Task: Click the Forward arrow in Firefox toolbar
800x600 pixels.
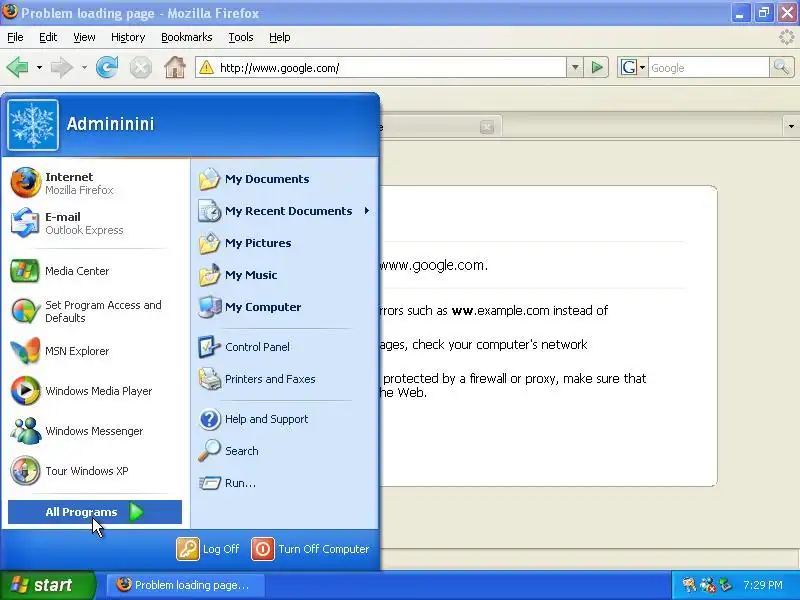Action: 62,67
